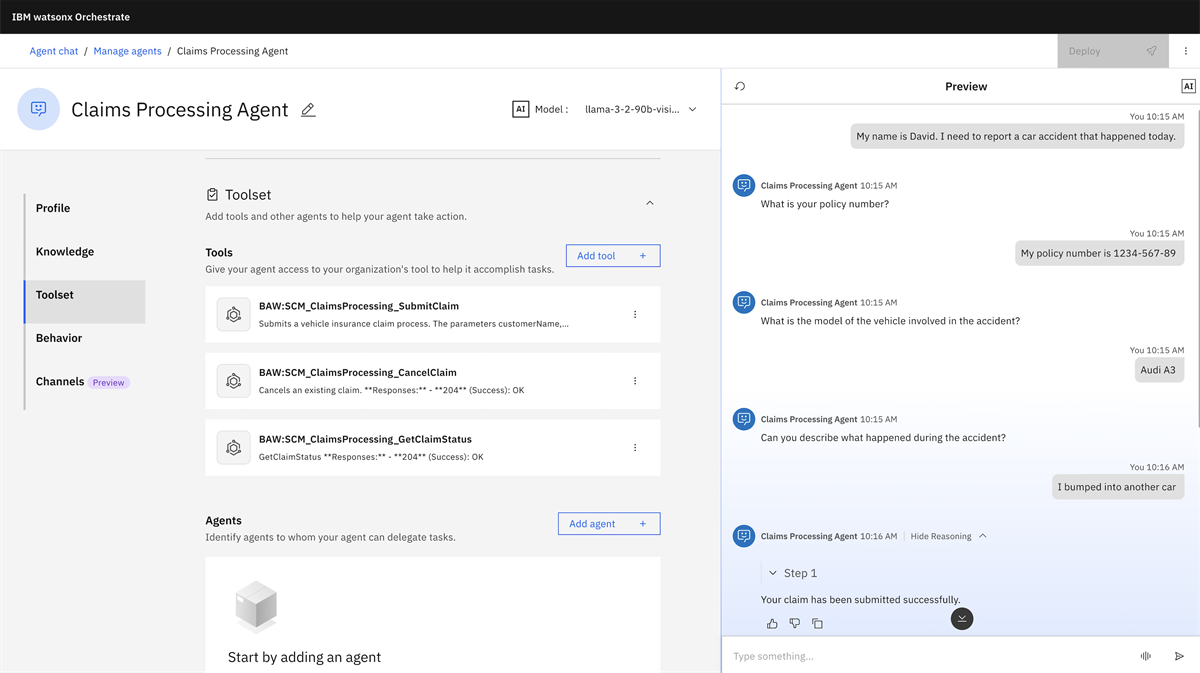Toggle Hide Reasoning on last response

click(x=948, y=537)
